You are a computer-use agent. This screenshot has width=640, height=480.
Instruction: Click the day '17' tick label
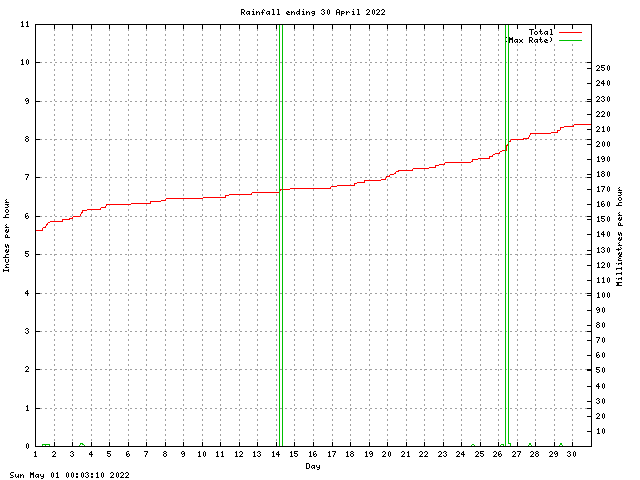click(331, 454)
